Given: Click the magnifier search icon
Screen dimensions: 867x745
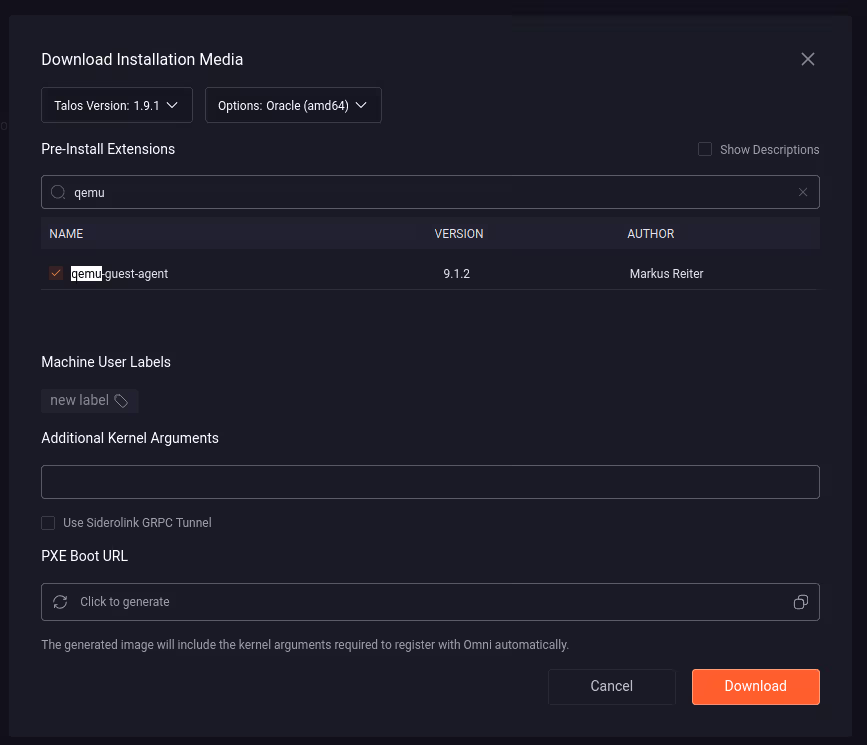Looking at the screenshot, I should click(x=58, y=192).
